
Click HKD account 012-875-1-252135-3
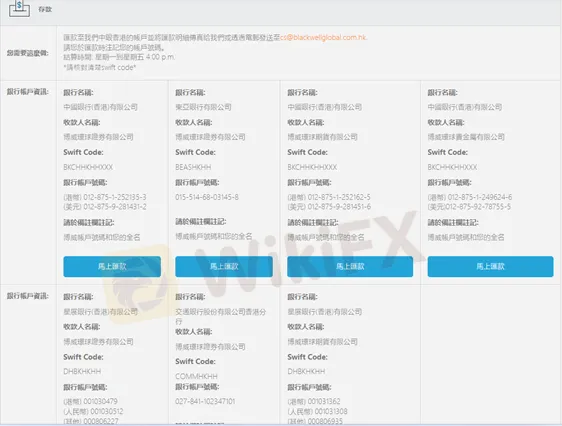pyautogui.click(x=105, y=197)
